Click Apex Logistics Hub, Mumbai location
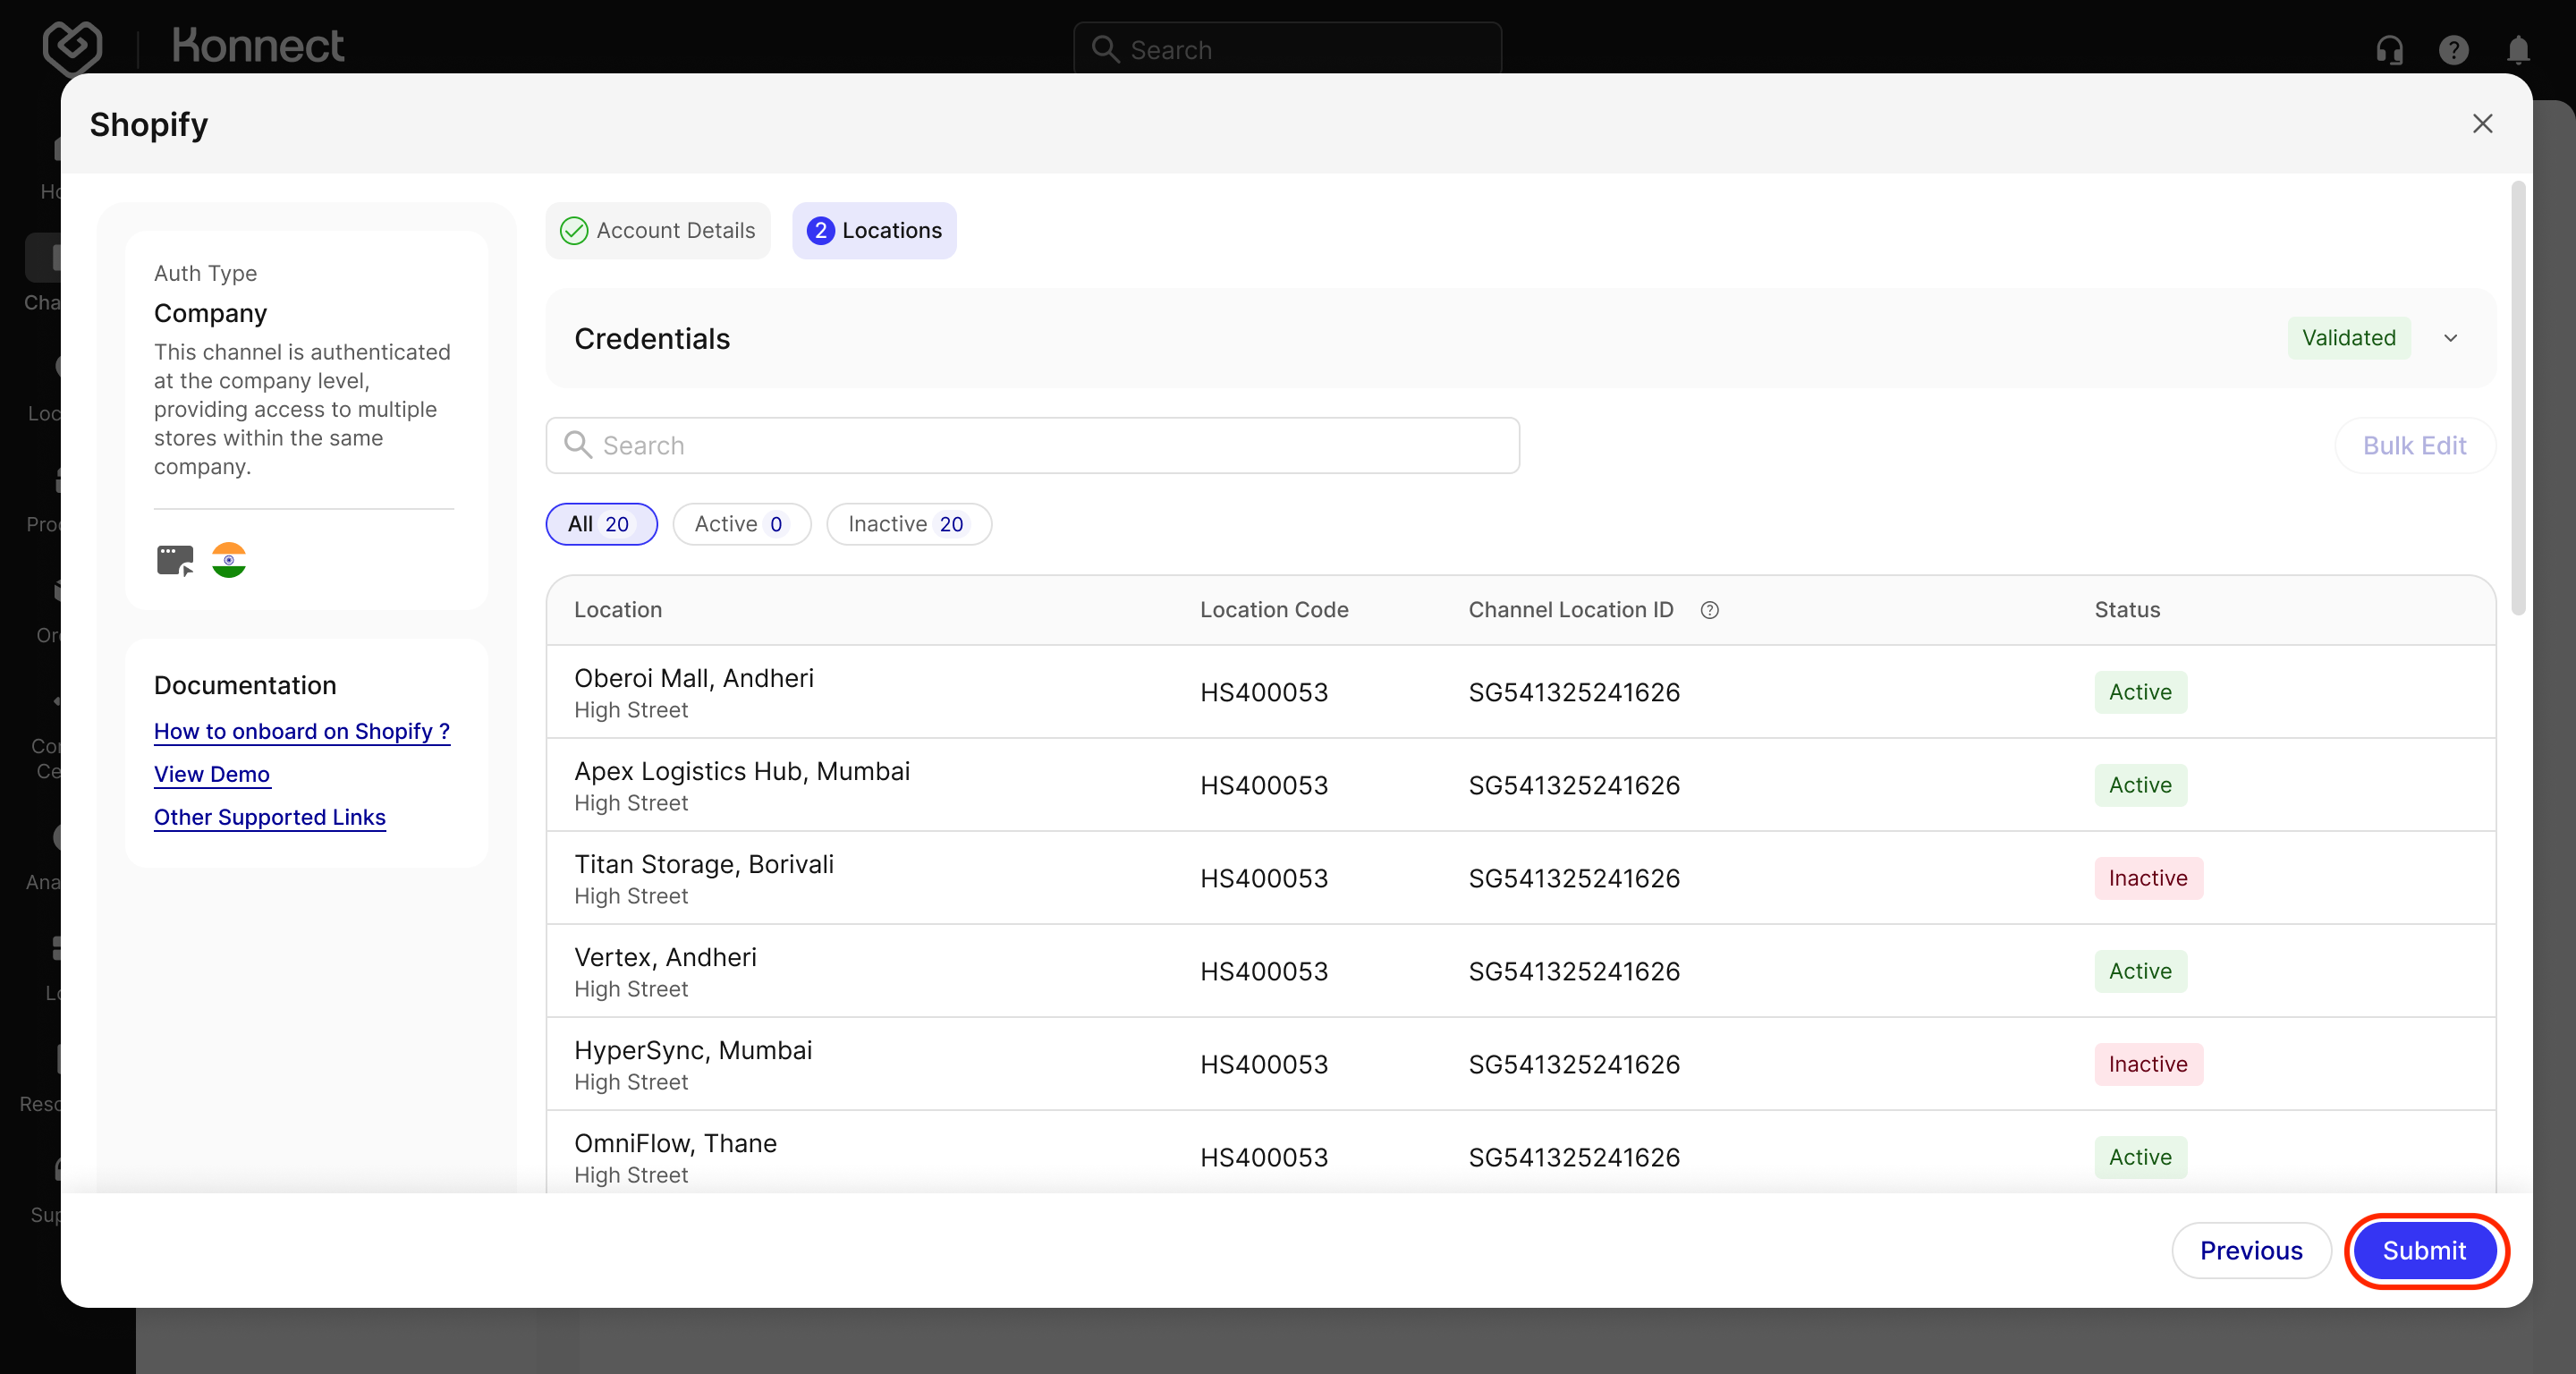This screenshot has height=1374, width=2576. 742,771
